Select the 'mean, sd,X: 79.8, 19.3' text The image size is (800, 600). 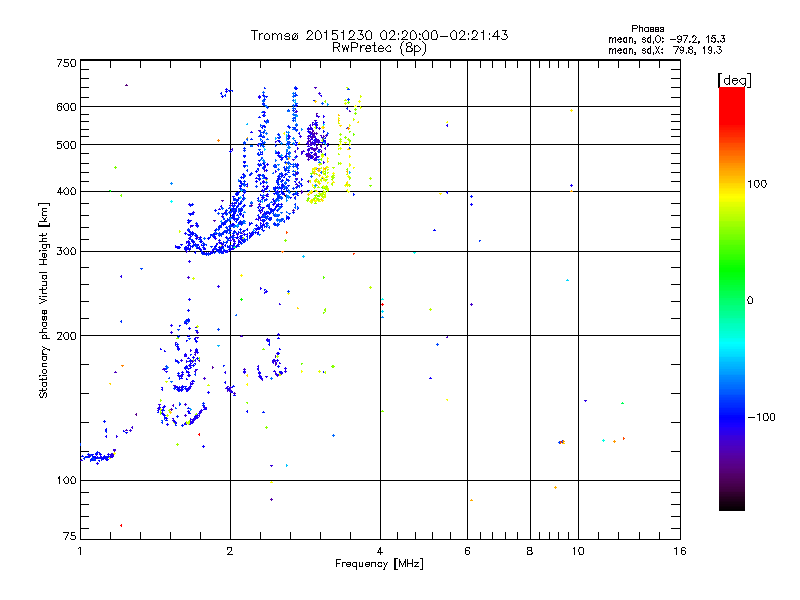coord(665,50)
